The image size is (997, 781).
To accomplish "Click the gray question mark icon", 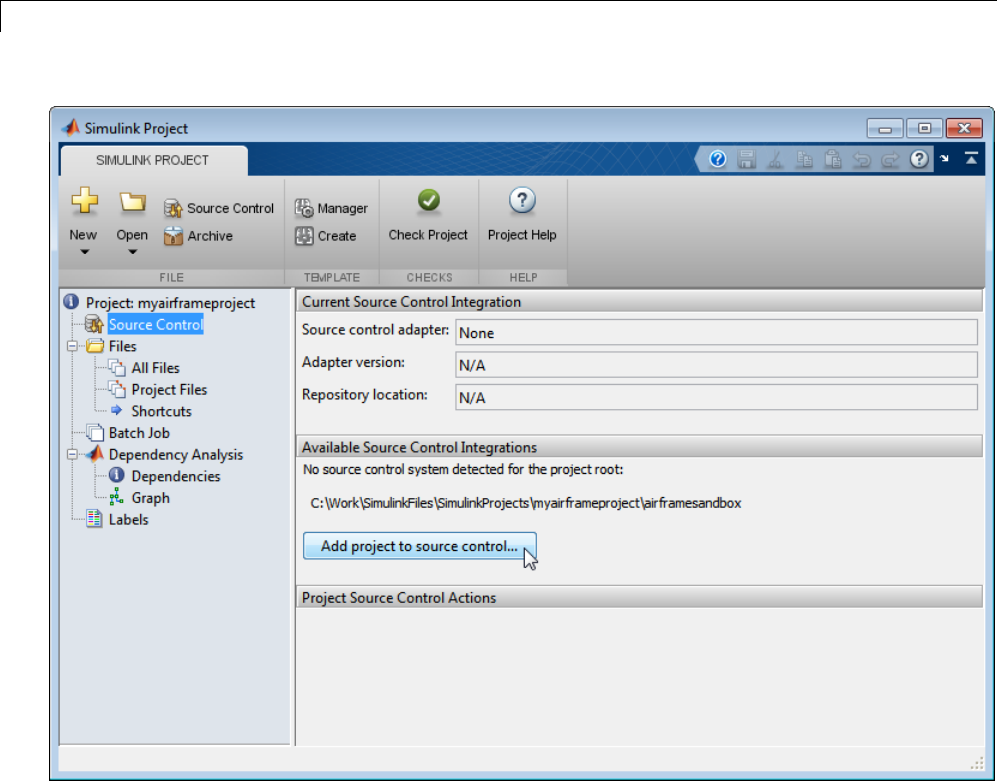I will point(919,159).
